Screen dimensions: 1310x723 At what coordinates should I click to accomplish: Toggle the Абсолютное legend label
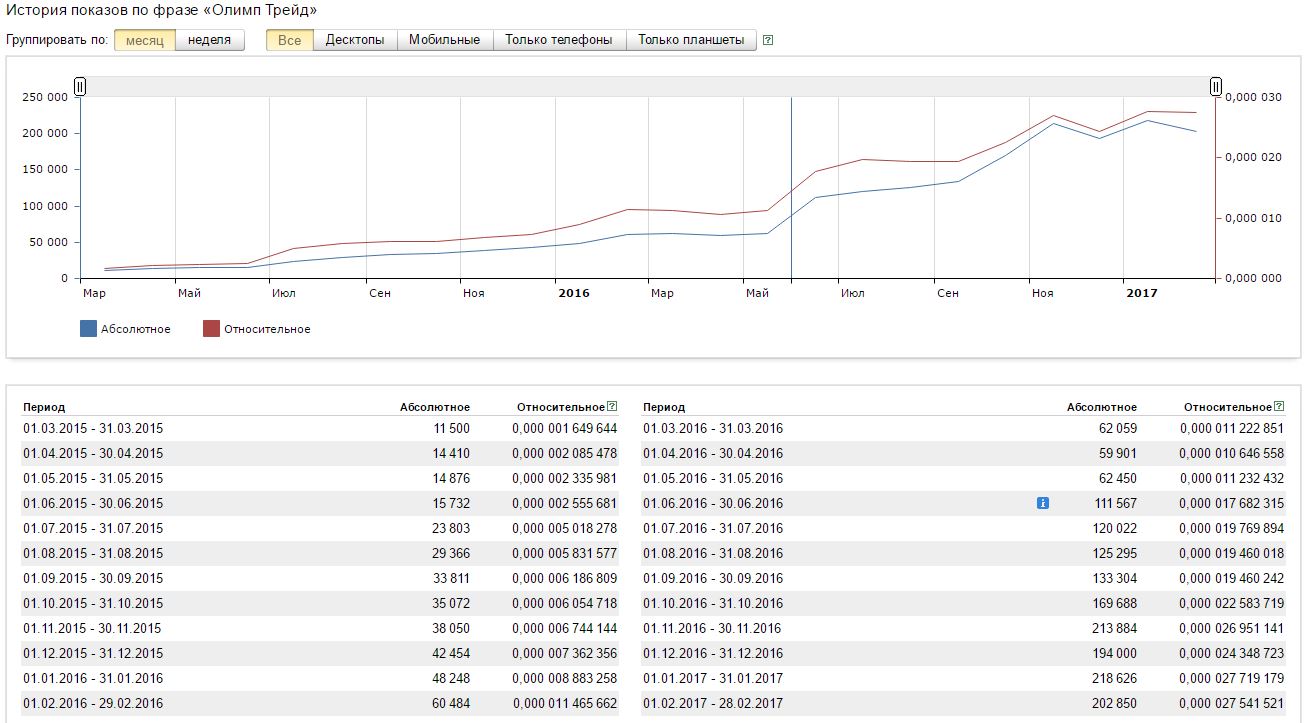click(x=136, y=329)
